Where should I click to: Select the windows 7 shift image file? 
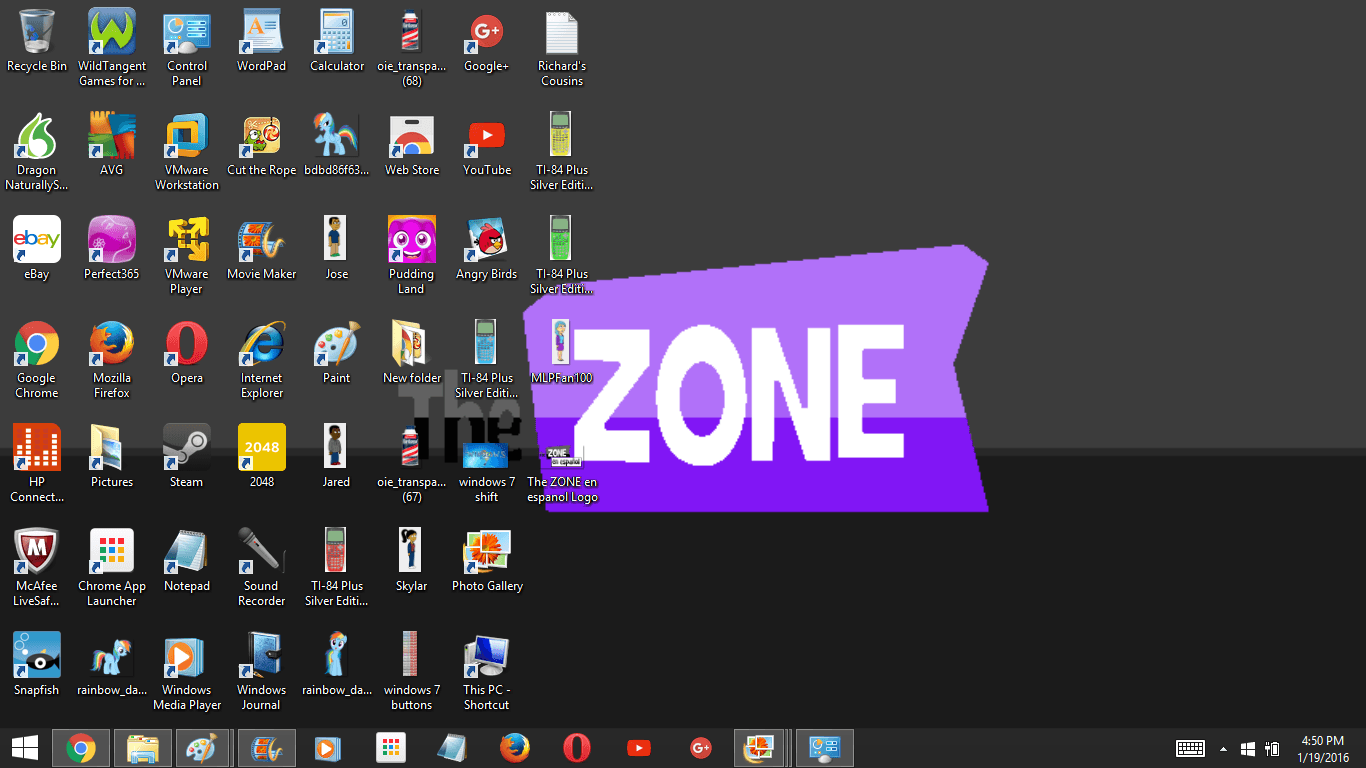(x=487, y=471)
